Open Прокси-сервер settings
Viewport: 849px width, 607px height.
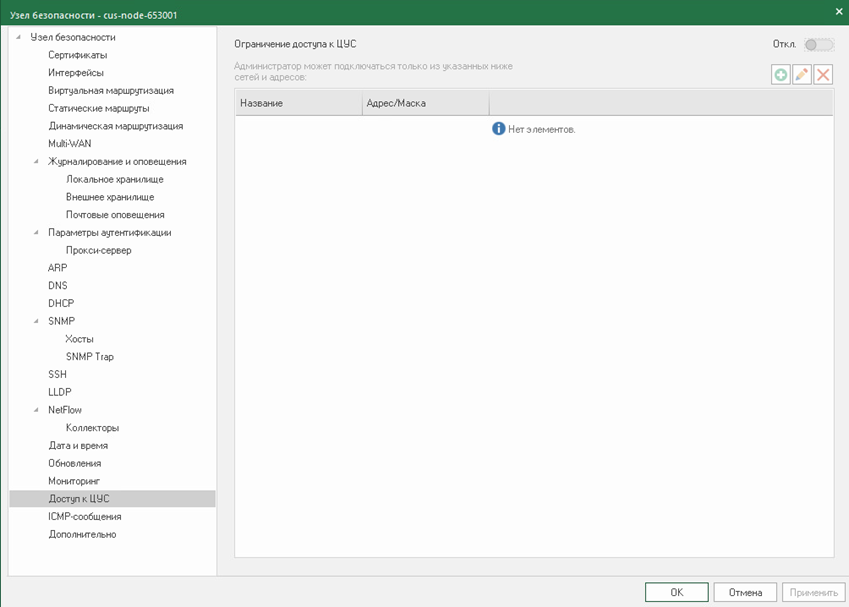tap(99, 250)
